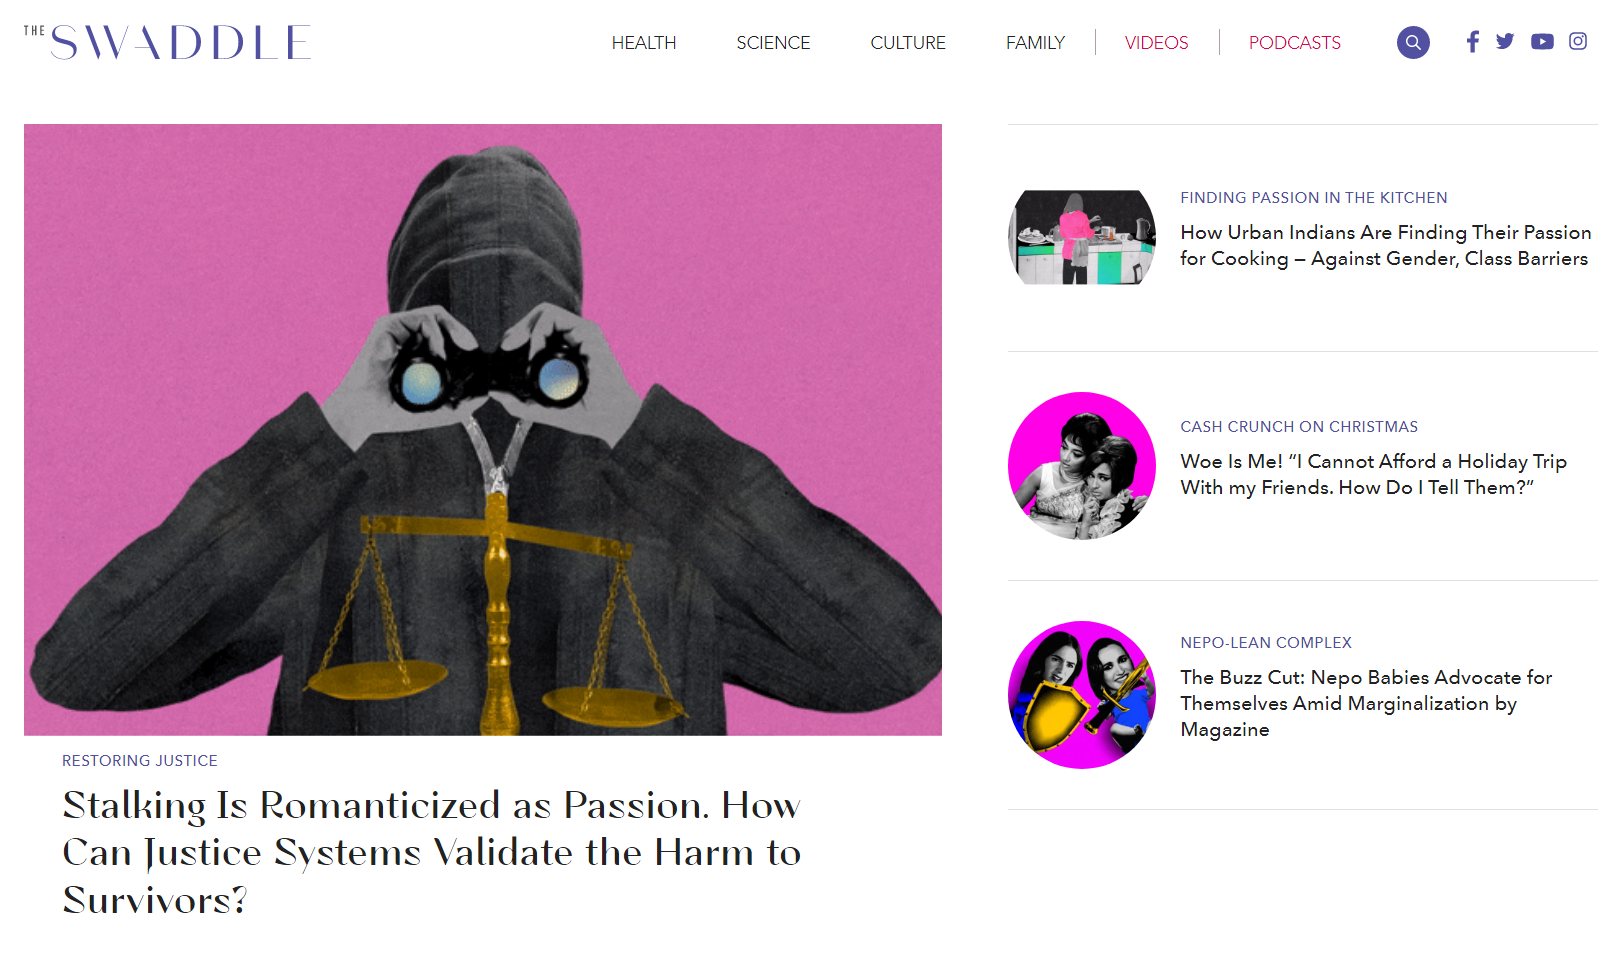Open the Urban Indians cooking article
The width and height of the screenshot is (1621, 956).
coord(1385,245)
